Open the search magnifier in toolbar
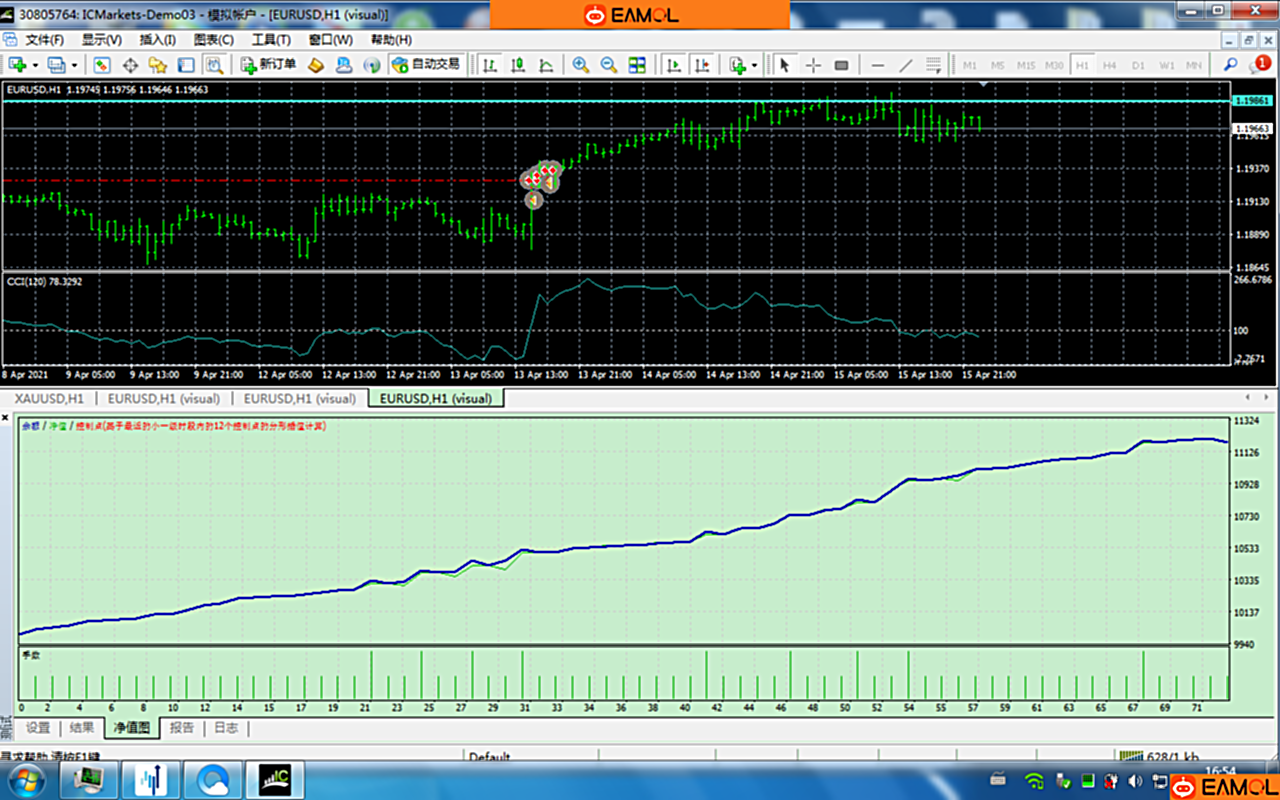1280x800 pixels. click(1230, 65)
